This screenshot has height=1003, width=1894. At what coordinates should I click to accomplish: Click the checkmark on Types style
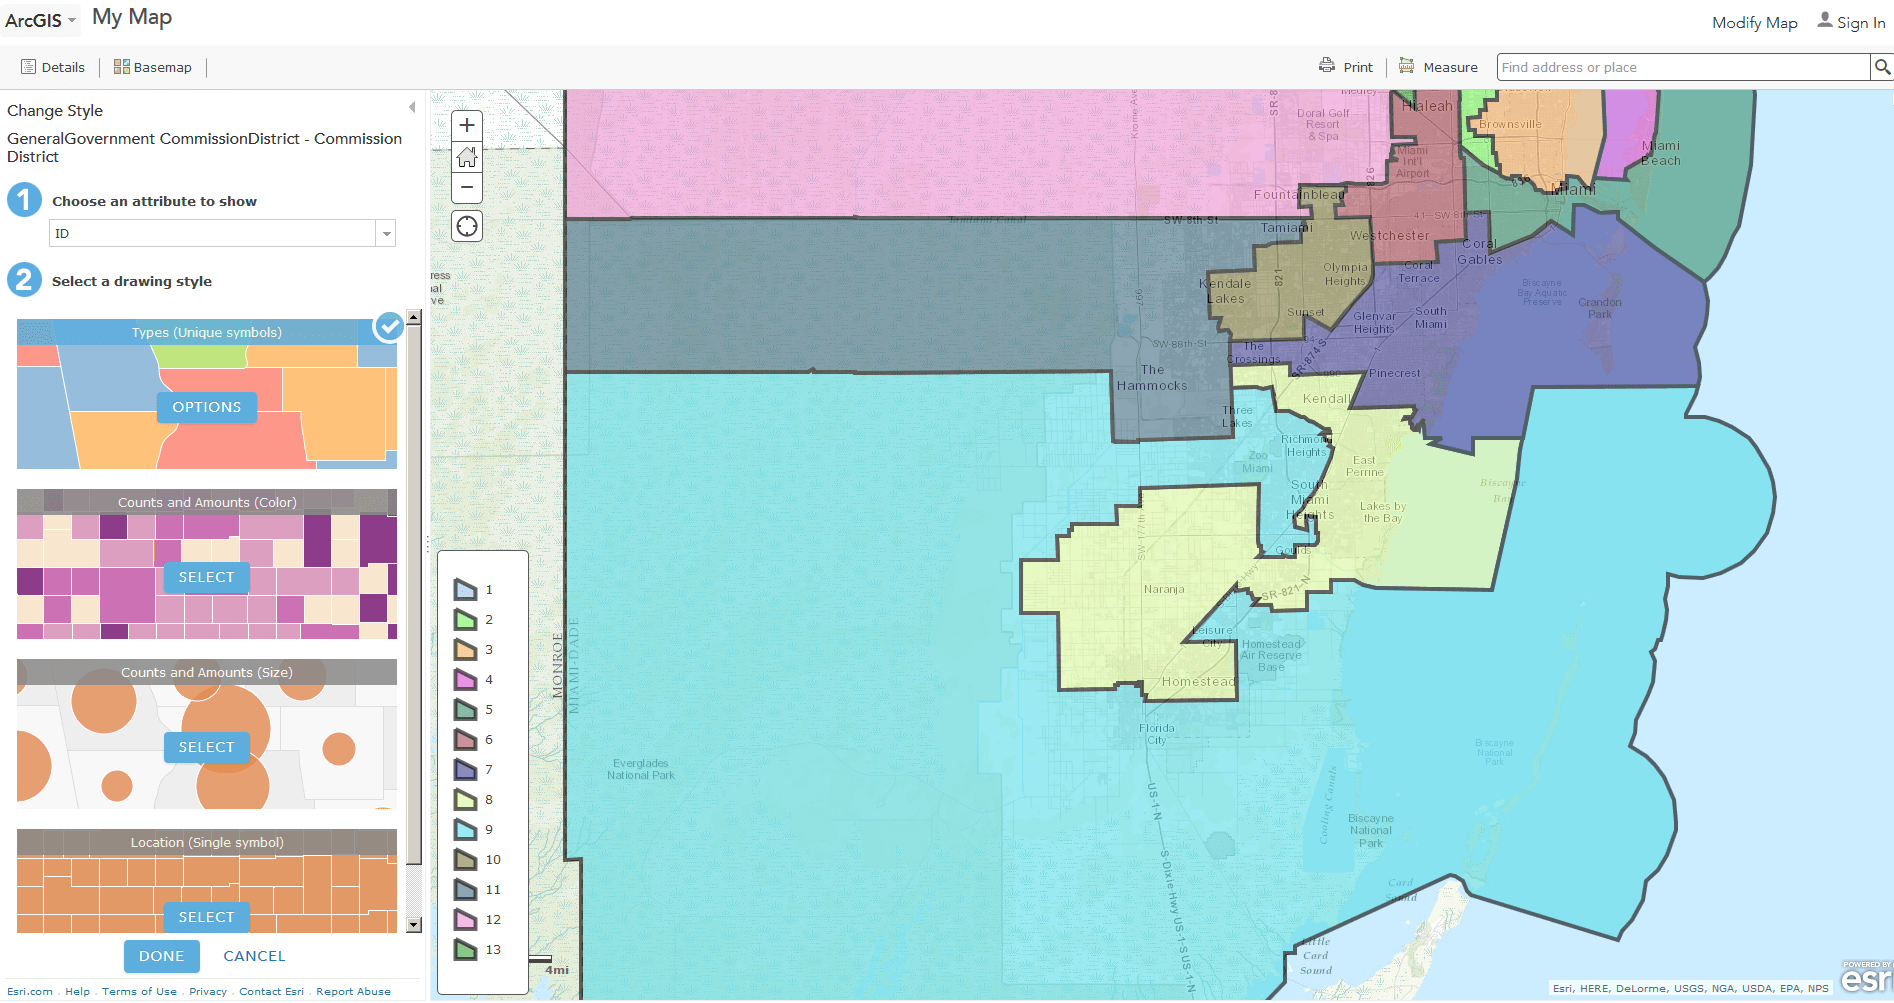pos(388,326)
